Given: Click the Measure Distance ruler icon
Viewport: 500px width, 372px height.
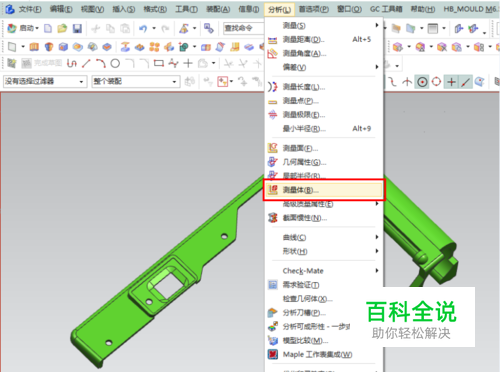Looking at the screenshot, I should click(273, 40).
